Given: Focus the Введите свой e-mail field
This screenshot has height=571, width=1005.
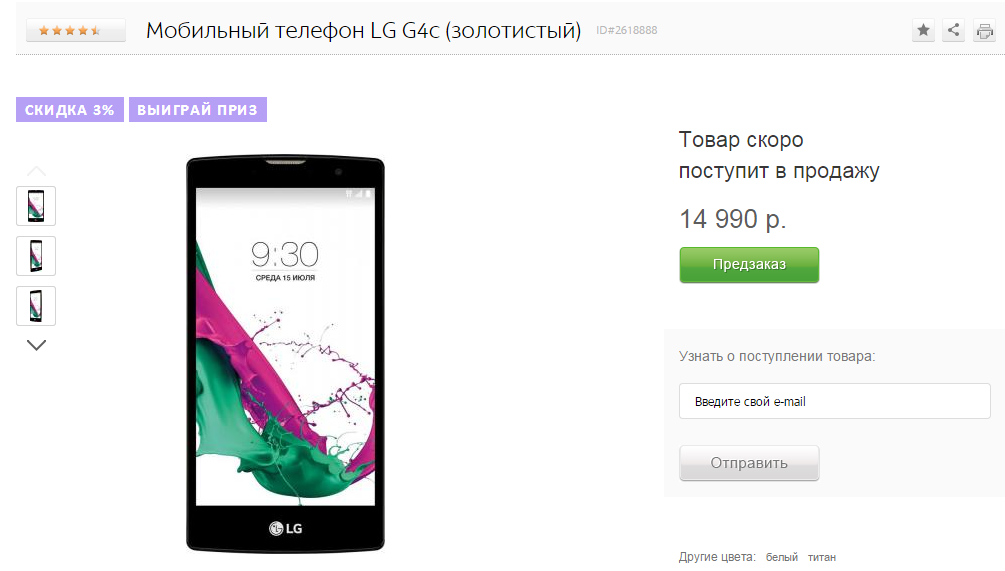Looking at the screenshot, I should [835, 401].
